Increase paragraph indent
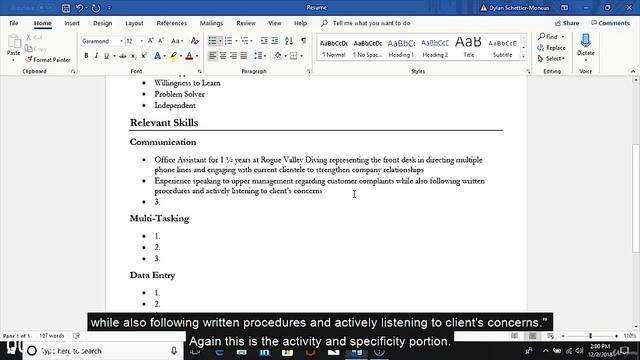 pos(275,41)
